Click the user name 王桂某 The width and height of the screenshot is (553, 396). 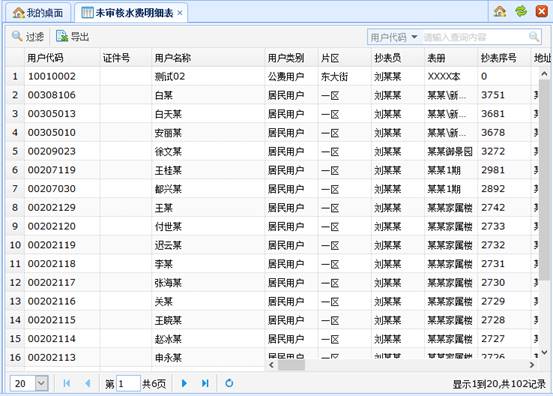[x=168, y=170]
